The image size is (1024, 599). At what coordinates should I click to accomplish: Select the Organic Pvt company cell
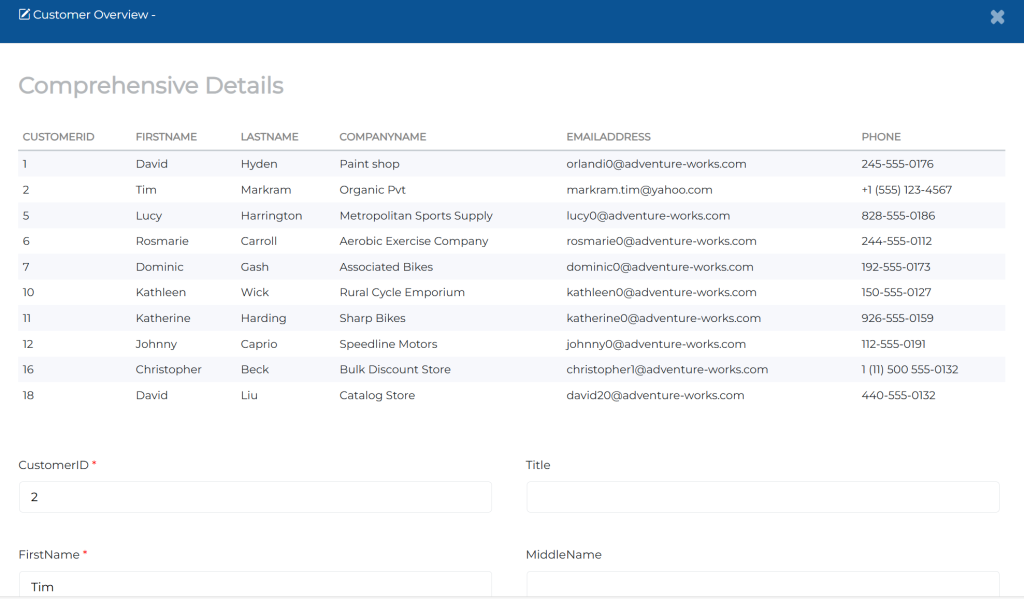[372, 190]
